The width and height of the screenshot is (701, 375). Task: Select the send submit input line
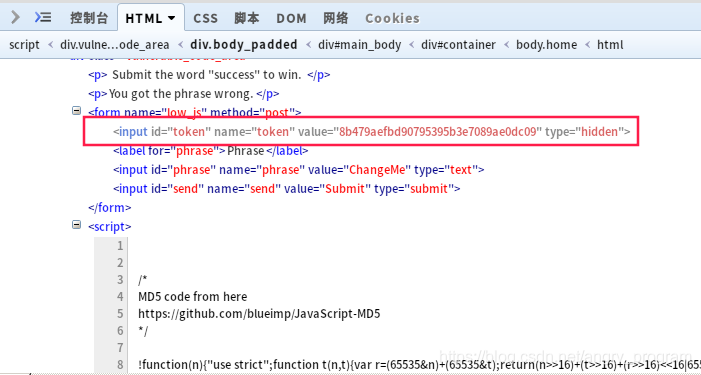pos(287,189)
